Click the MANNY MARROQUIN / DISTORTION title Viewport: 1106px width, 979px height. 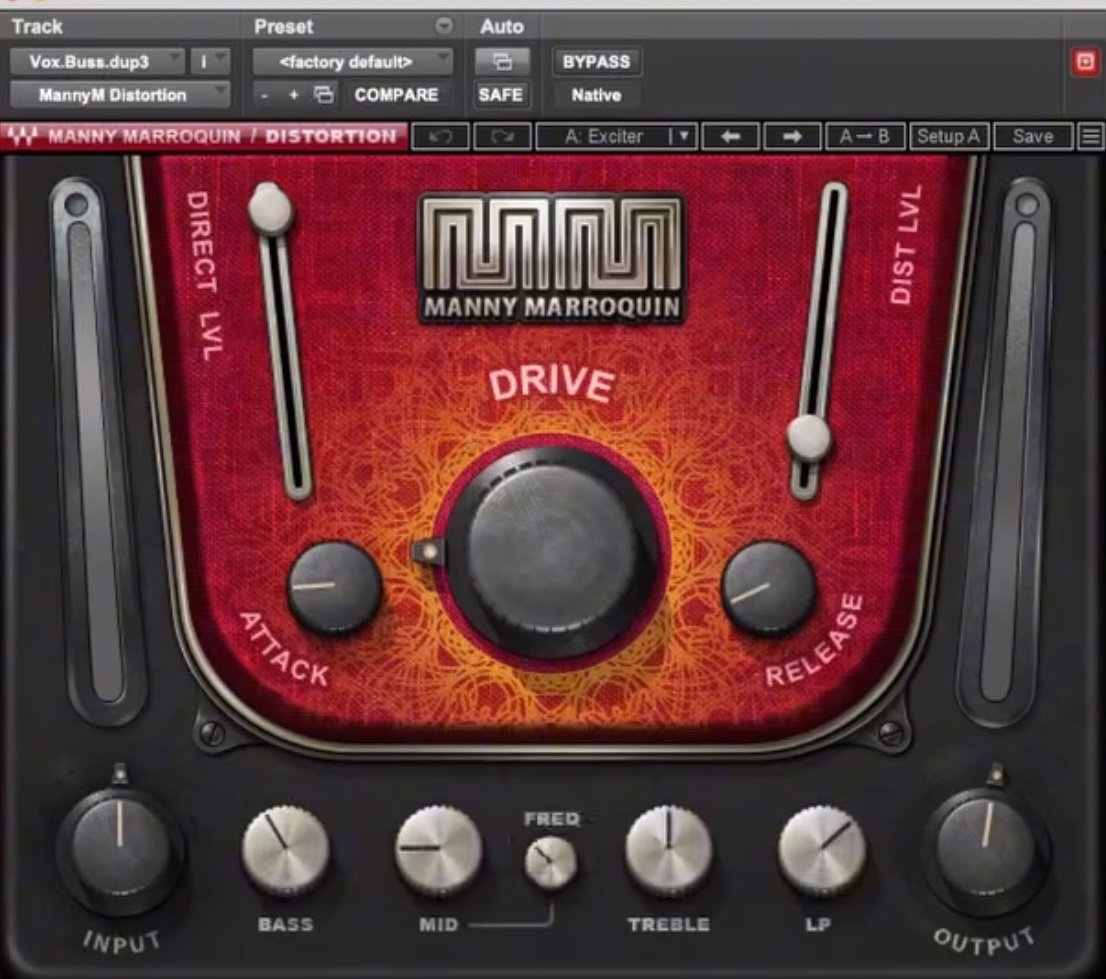point(222,136)
